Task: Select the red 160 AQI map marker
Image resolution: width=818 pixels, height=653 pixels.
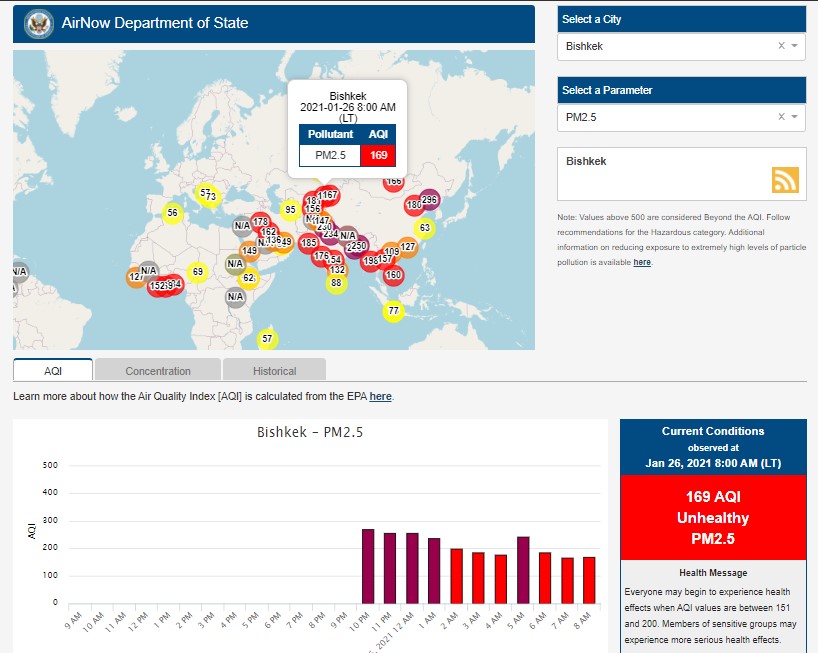Action: [x=393, y=275]
